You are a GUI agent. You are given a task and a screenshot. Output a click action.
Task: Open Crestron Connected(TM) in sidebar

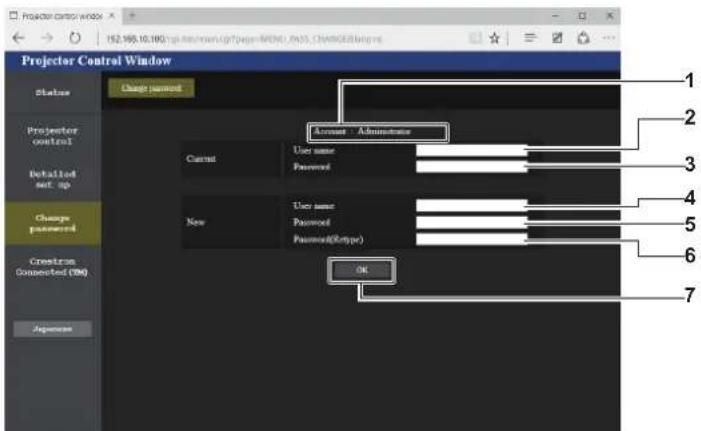[x=53, y=266]
